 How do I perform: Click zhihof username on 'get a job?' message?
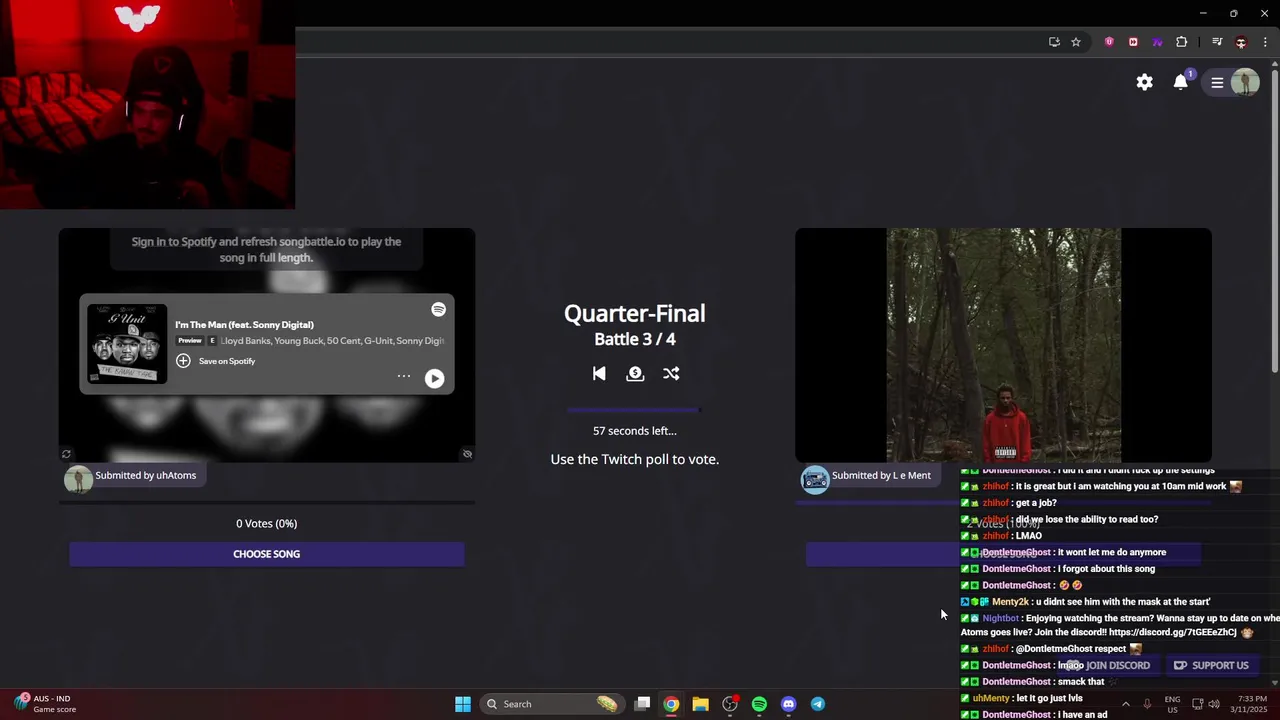coord(995,503)
